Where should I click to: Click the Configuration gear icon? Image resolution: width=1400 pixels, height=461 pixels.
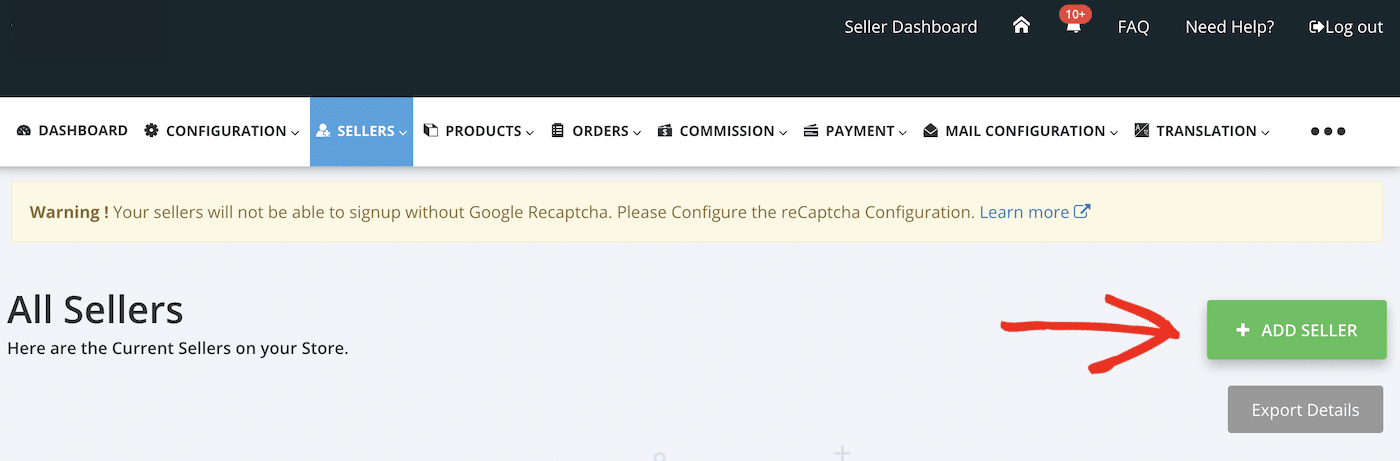[x=151, y=131]
